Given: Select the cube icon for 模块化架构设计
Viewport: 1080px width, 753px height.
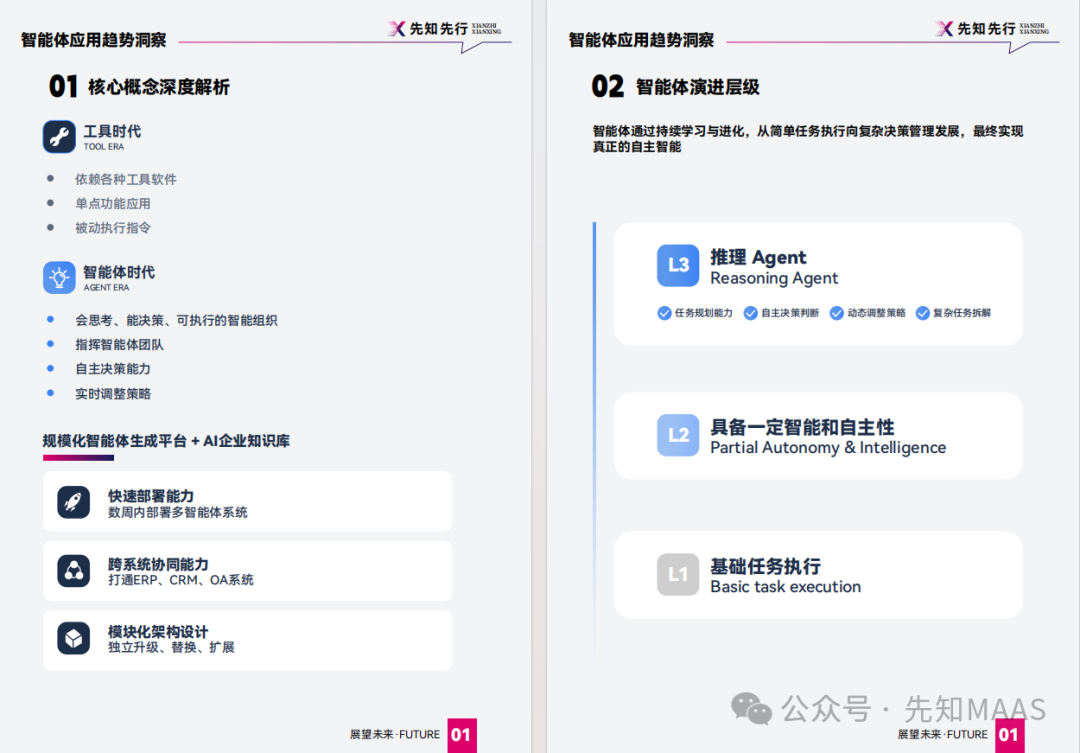Looking at the screenshot, I should pyautogui.click(x=73, y=640).
